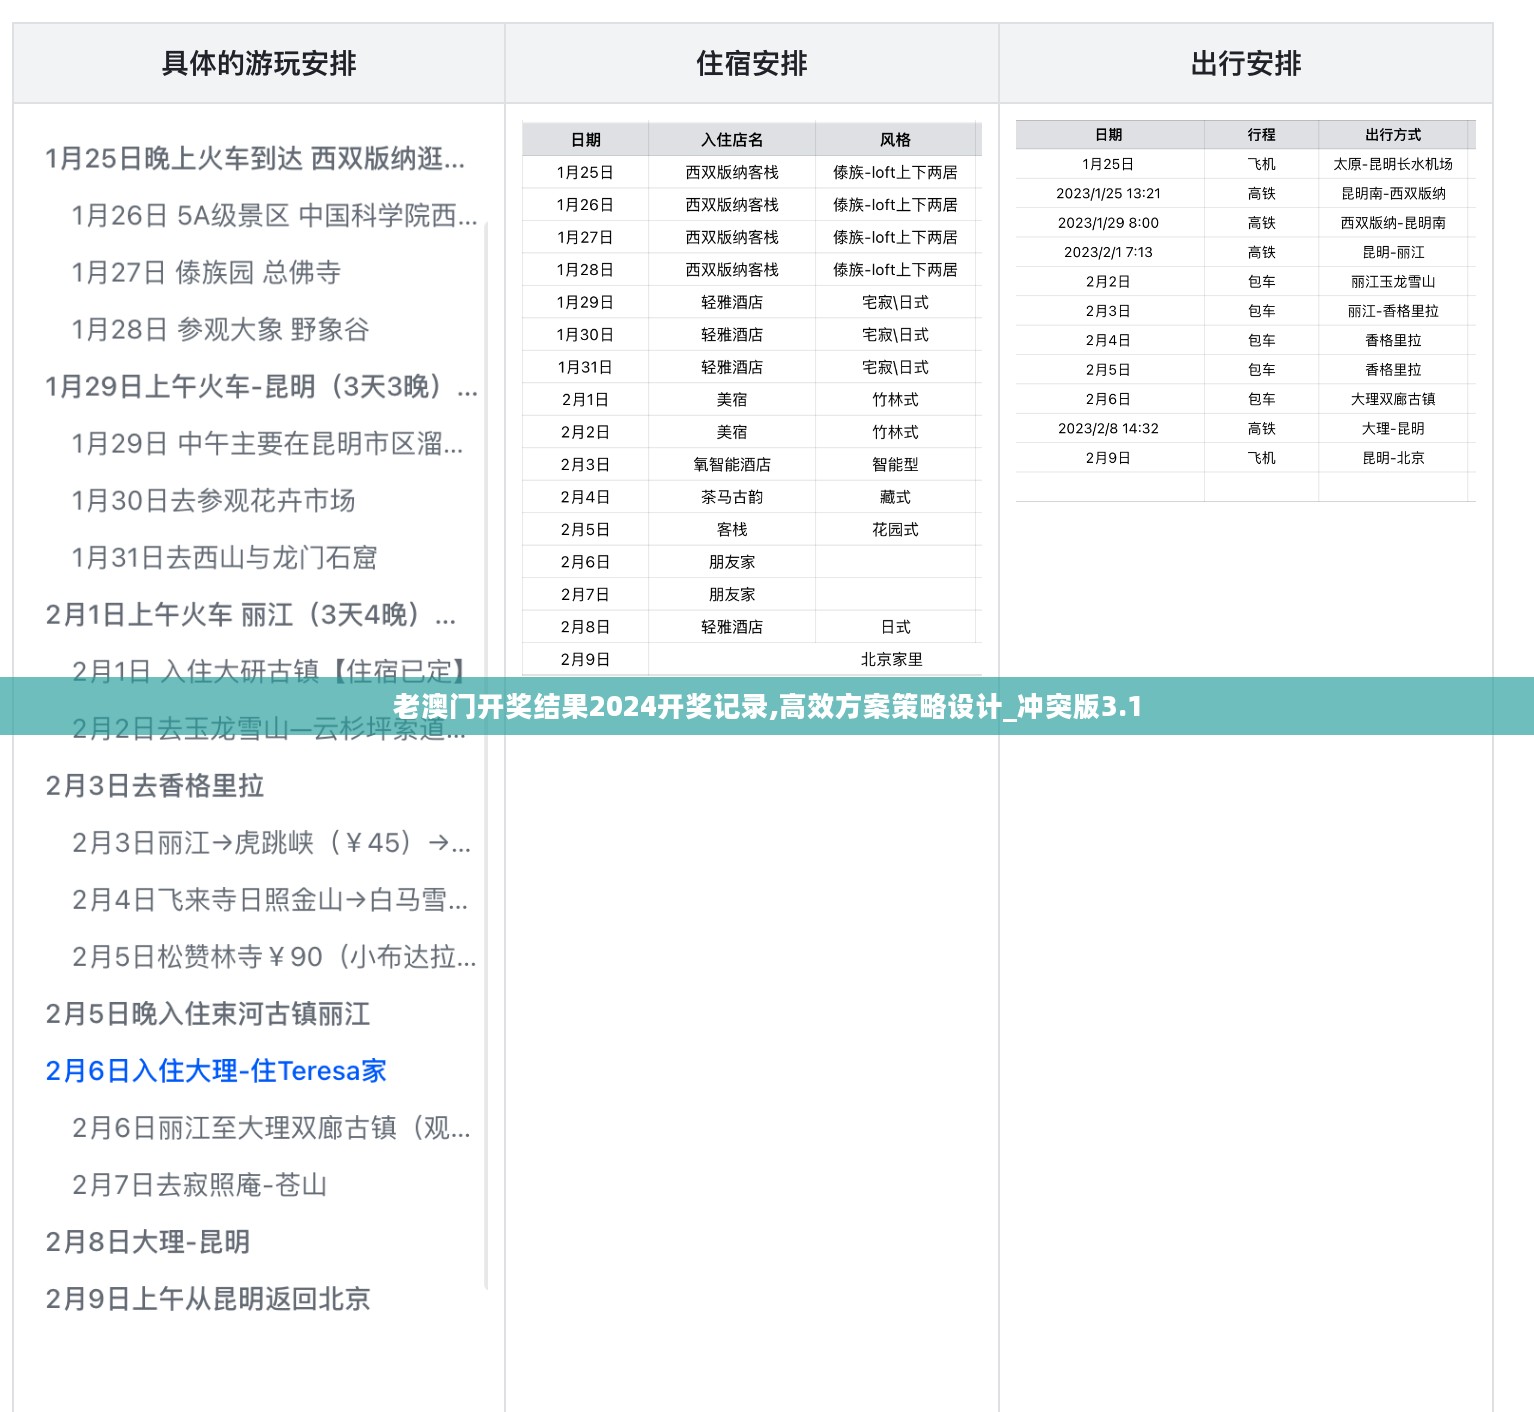The width and height of the screenshot is (1534, 1412).
Task: Select 美宿 in the 2月2日 row
Action: (732, 432)
